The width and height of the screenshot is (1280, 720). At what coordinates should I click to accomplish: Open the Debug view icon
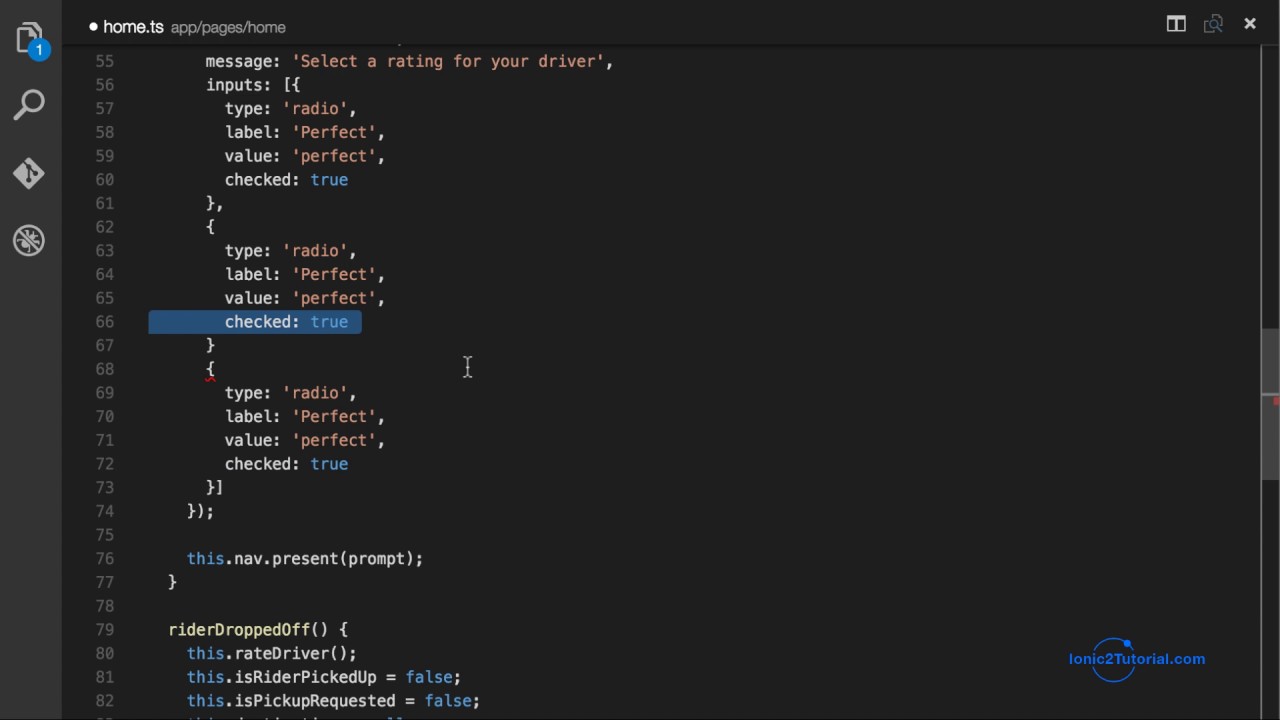click(29, 241)
